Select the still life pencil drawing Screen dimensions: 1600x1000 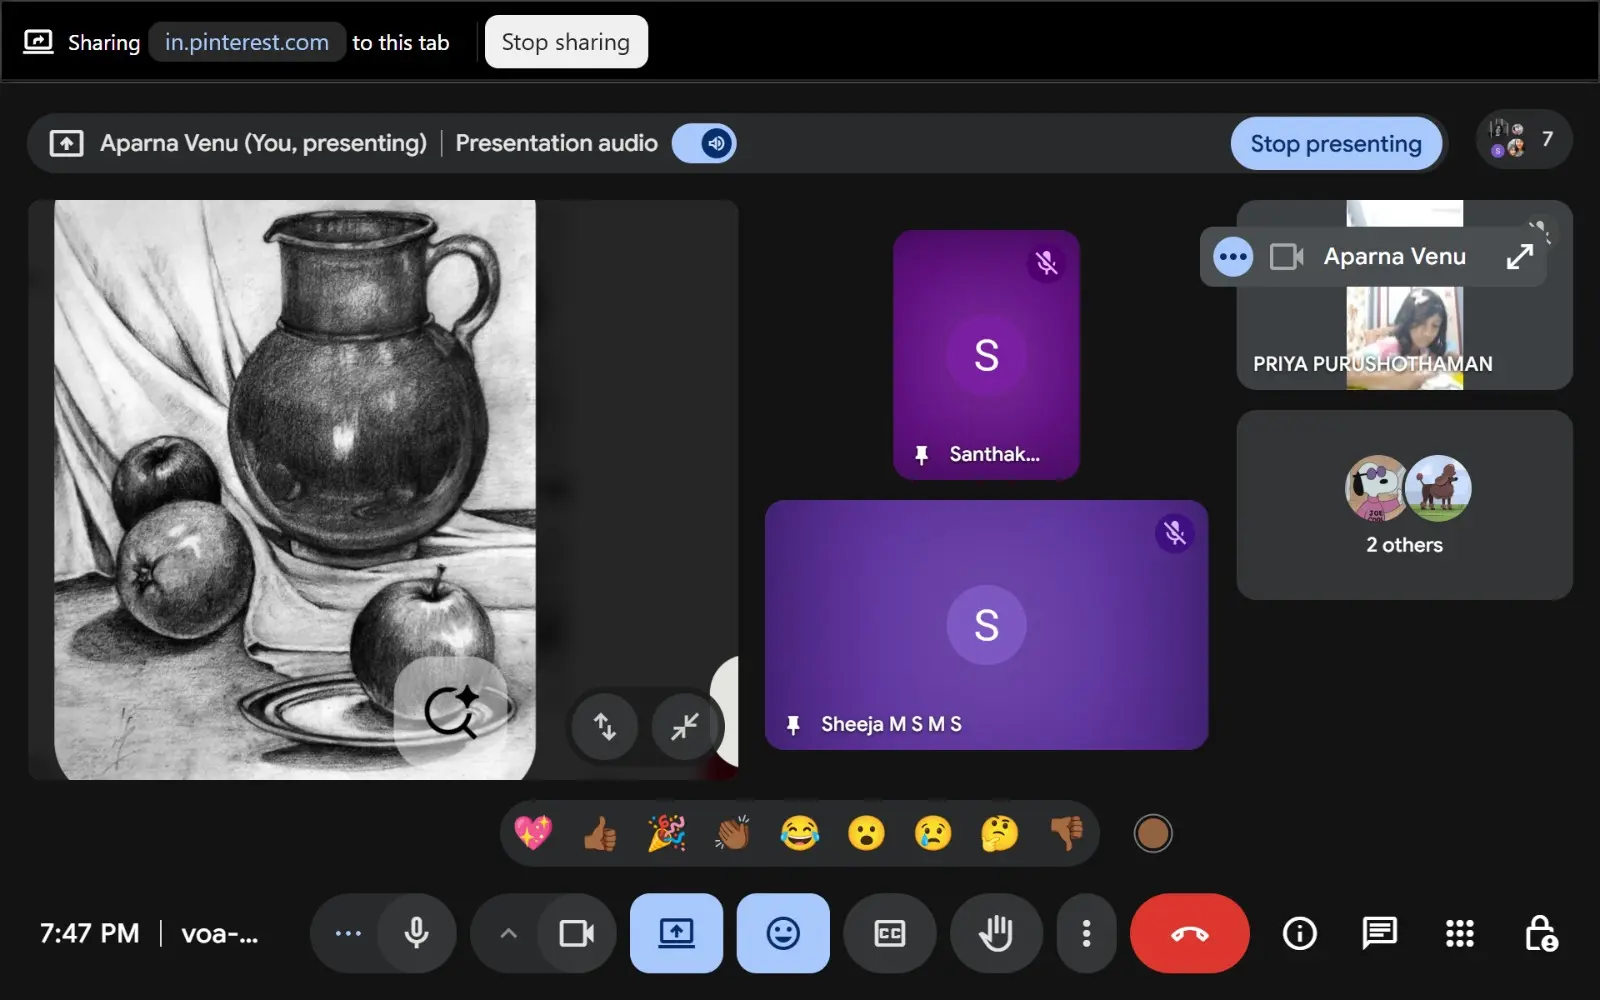tap(295, 490)
